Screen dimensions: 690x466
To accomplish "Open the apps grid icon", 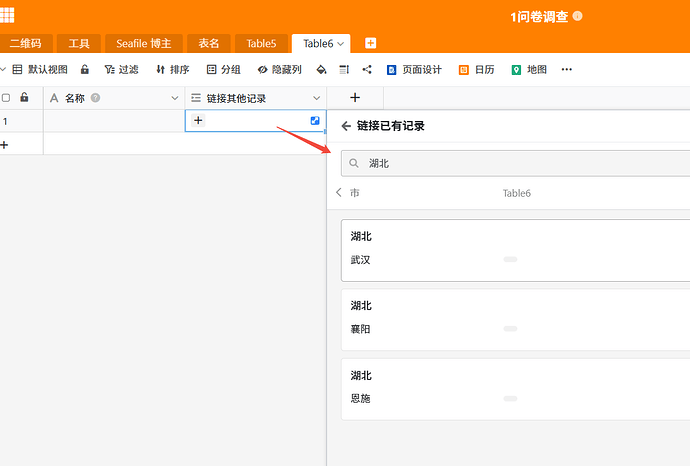I will pyautogui.click(x=7, y=15).
